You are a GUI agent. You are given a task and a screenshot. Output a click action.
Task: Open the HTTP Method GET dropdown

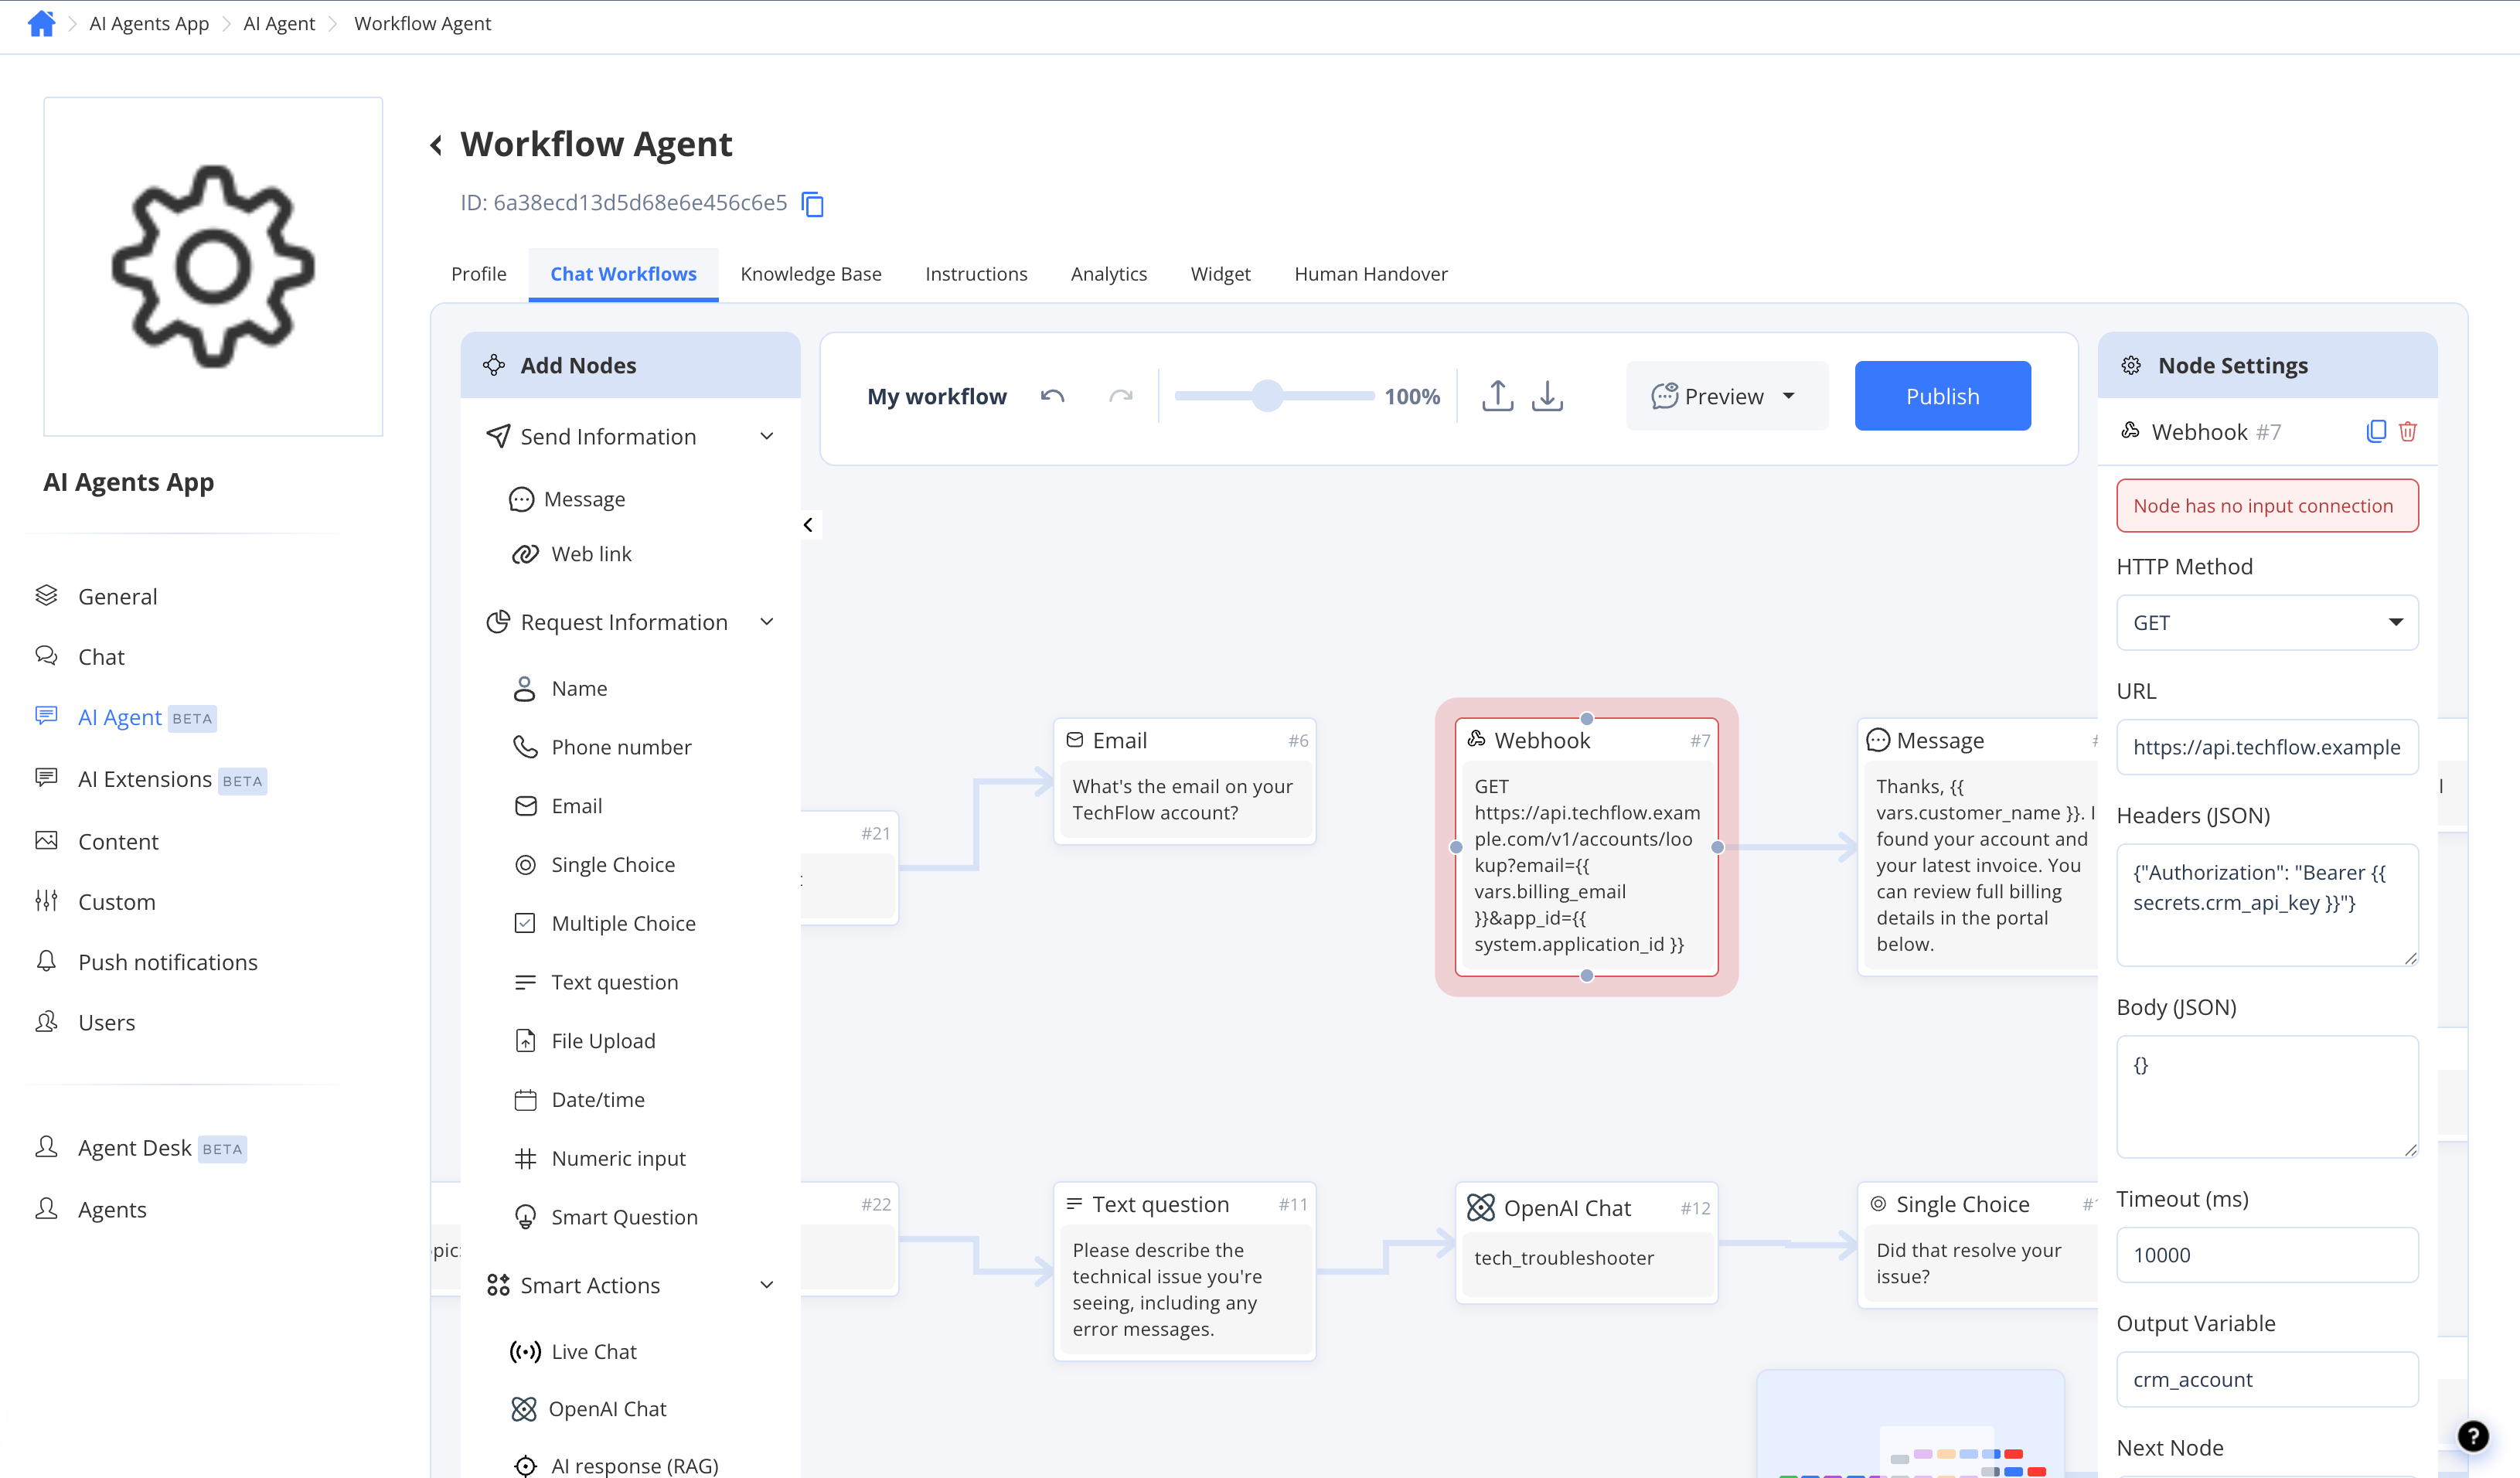click(x=2267, y=623)
